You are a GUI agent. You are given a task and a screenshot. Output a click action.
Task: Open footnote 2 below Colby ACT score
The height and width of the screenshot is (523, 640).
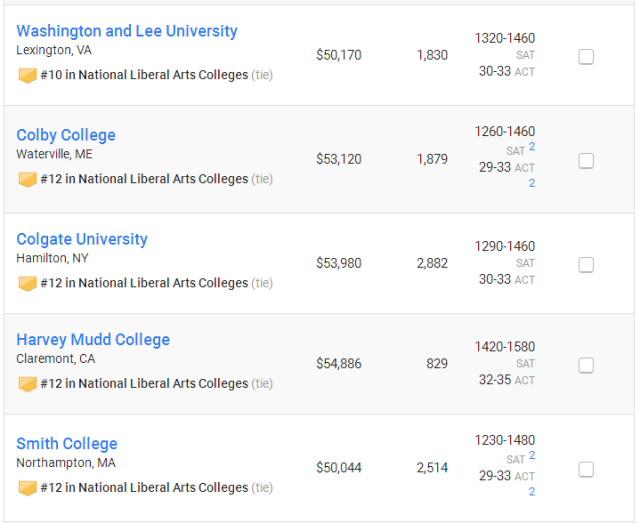click(x=532, y=183)
